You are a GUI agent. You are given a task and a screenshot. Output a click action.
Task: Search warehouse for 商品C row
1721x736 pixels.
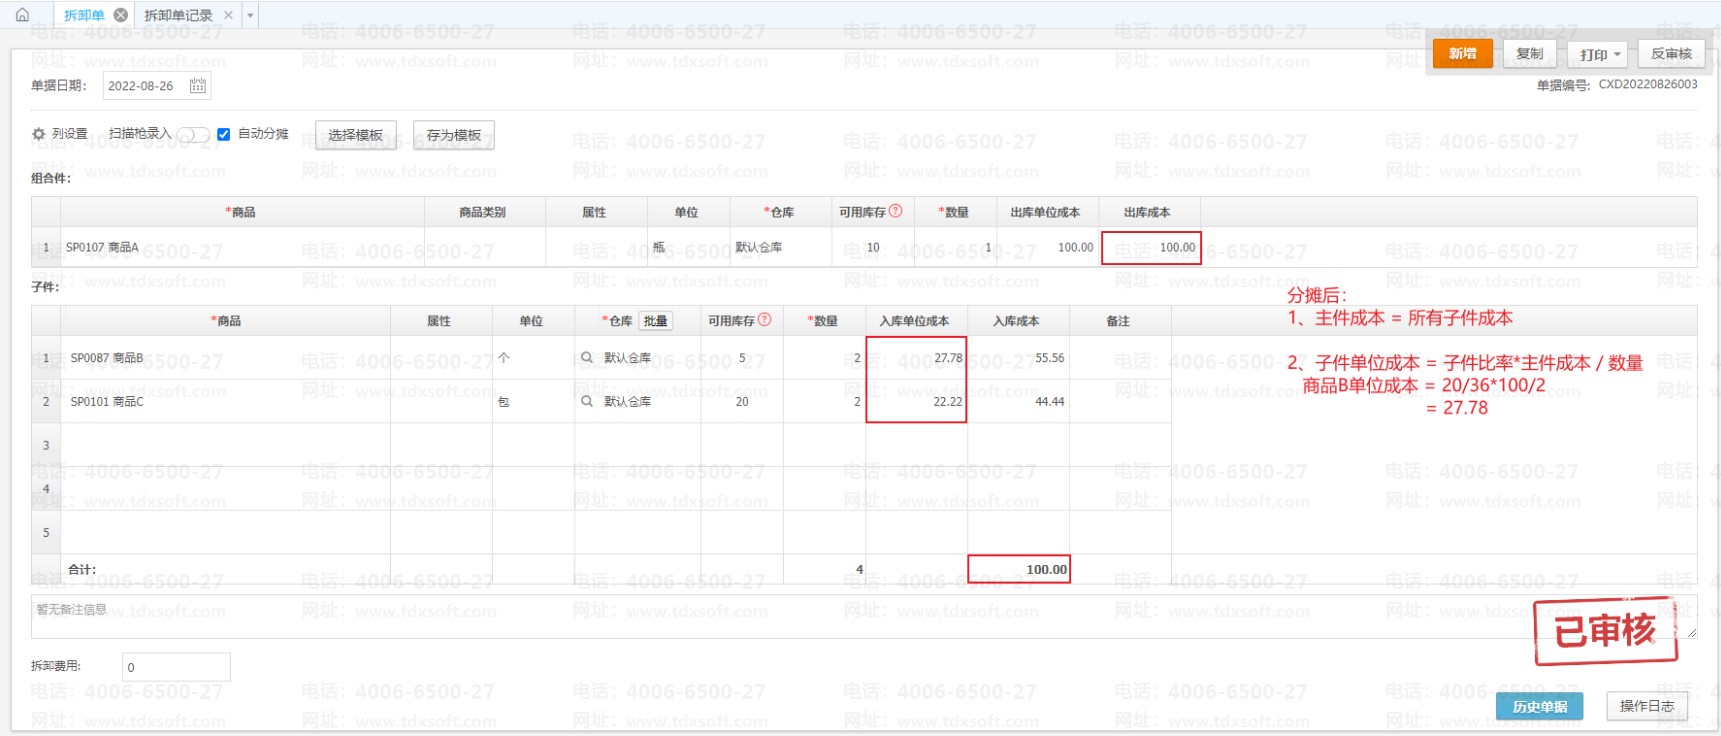coord(587,401)
